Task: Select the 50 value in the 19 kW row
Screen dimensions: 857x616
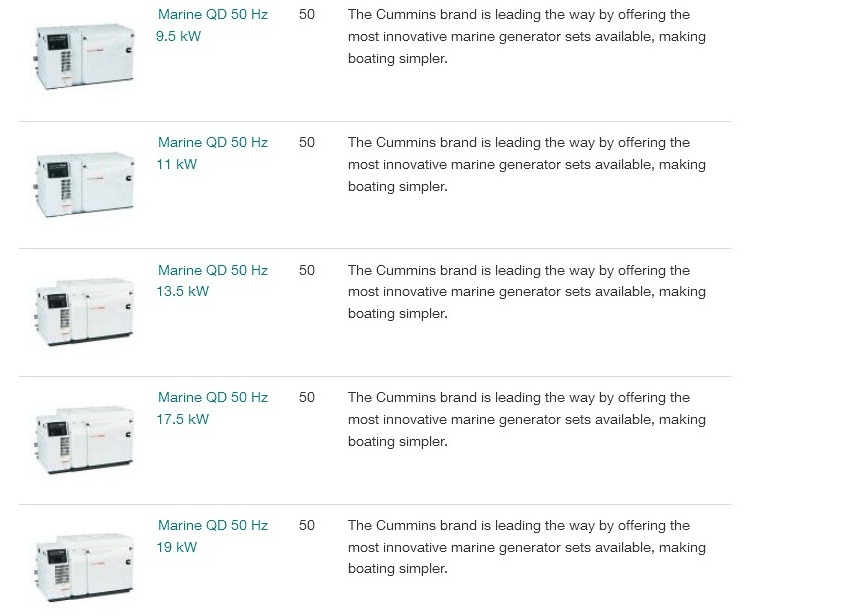Action: coord(307,526)
